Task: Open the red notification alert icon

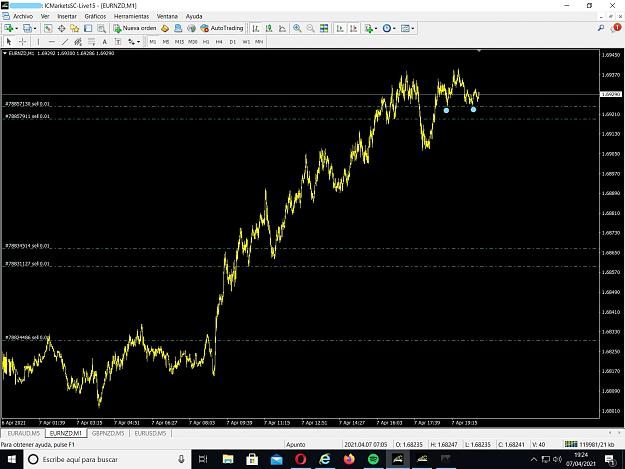Action: tap(616, 27)
